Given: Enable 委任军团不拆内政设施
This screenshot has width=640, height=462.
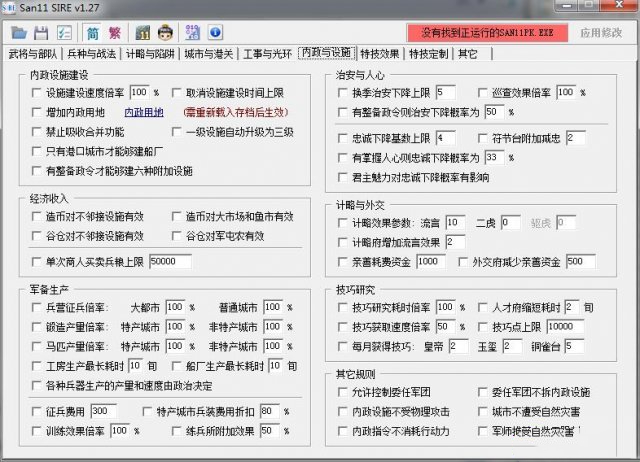Looking at the screenshot, I should [x=483, y=392].
